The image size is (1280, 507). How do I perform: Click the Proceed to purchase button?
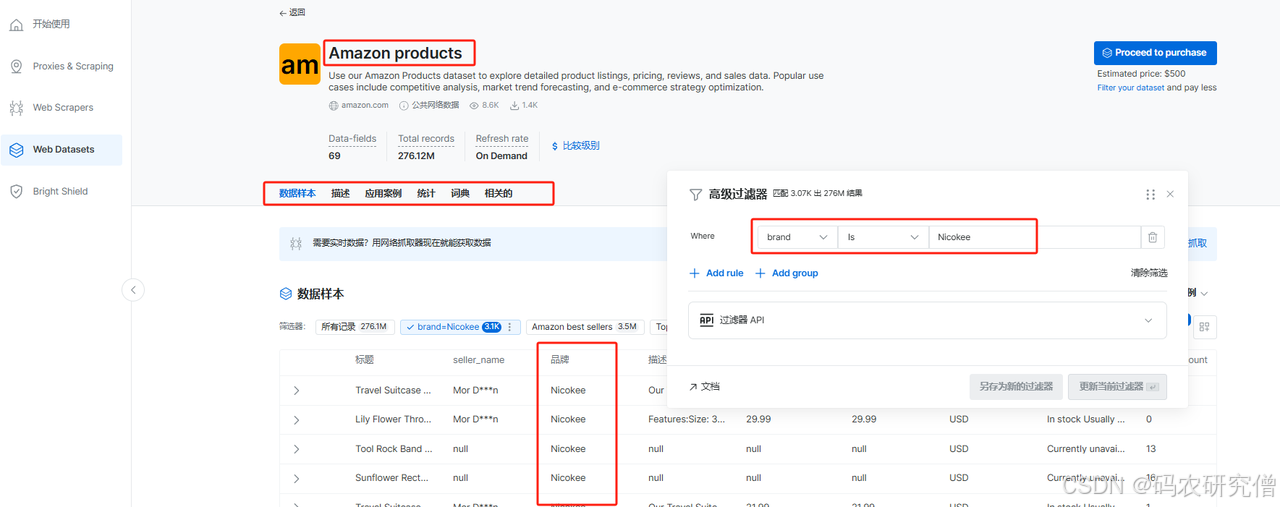click(1155, 53)
